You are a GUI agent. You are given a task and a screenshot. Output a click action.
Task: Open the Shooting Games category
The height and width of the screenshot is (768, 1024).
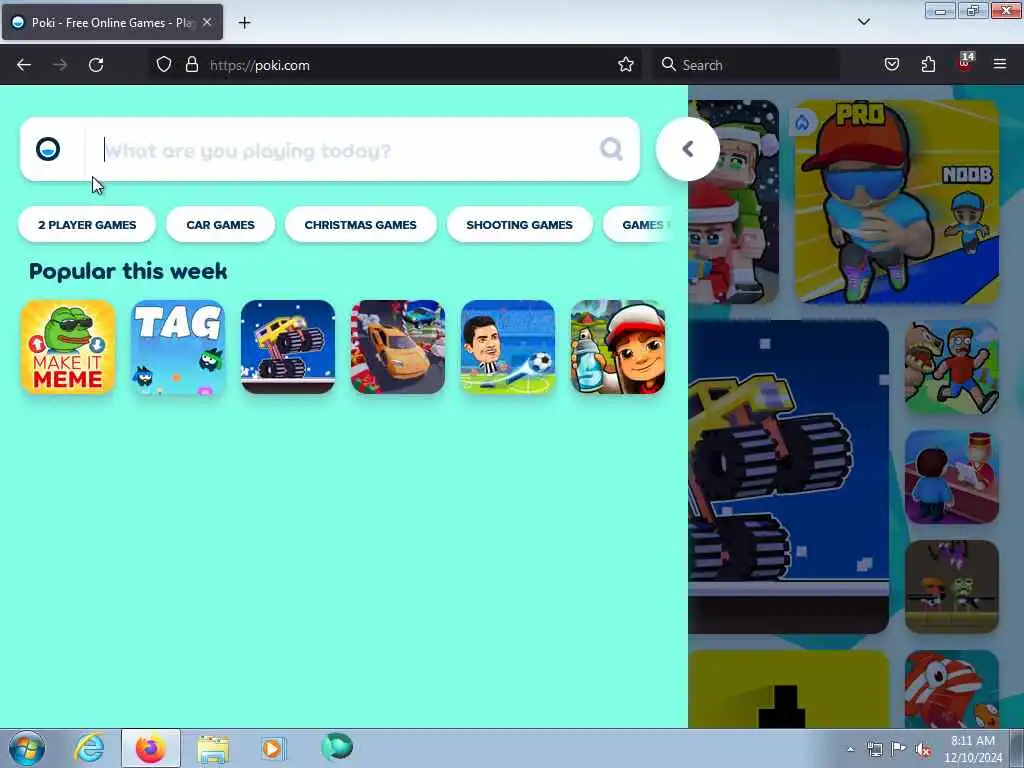pyautogui.click(x=520, y=225)
